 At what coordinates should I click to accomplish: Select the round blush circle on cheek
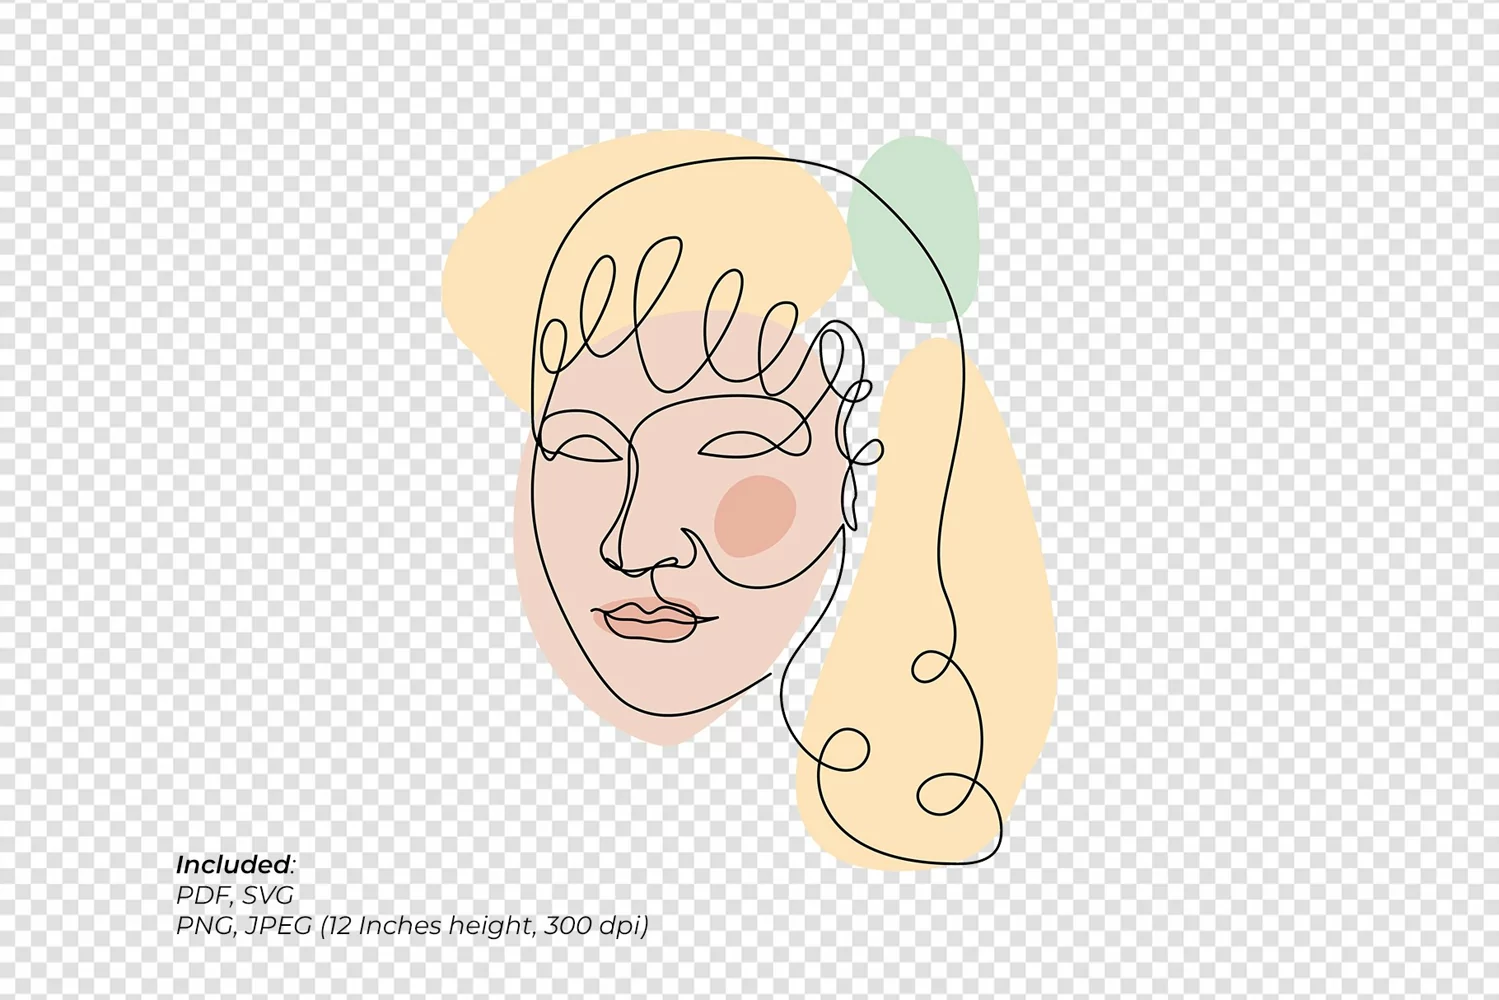(756, 516)
